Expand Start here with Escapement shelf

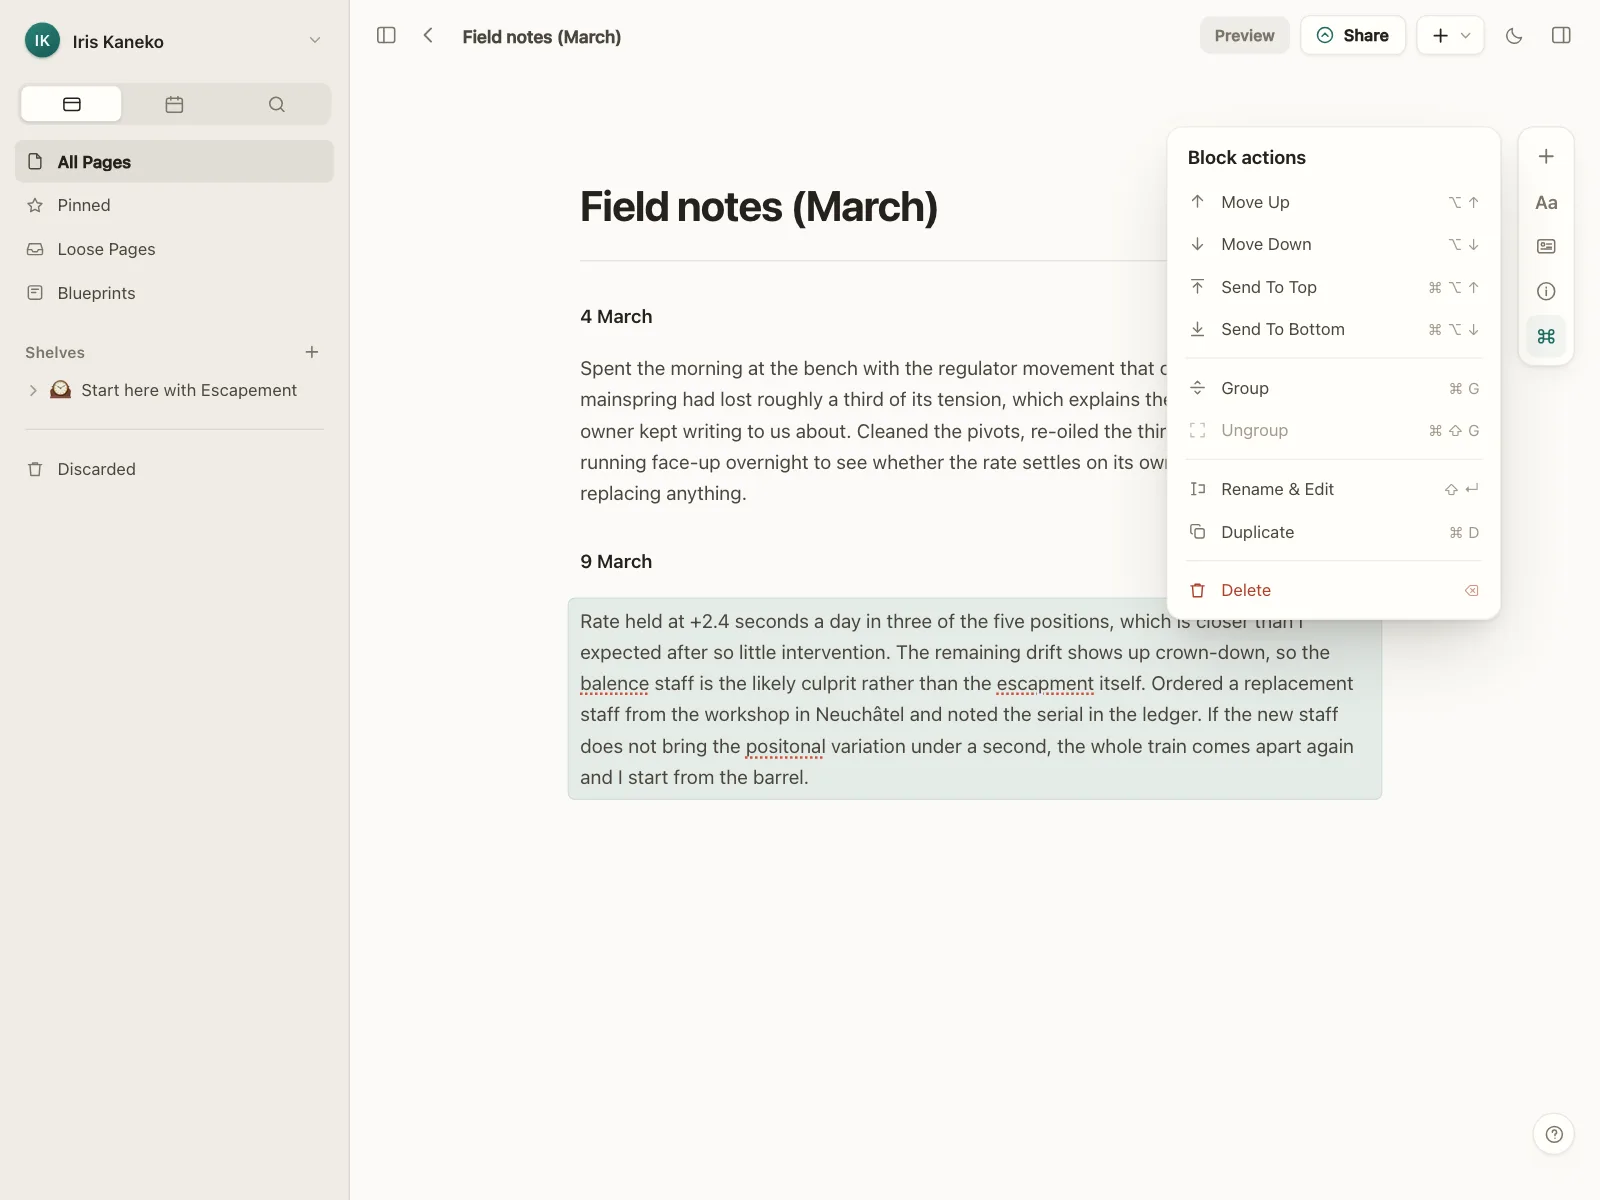coord(33,390)
